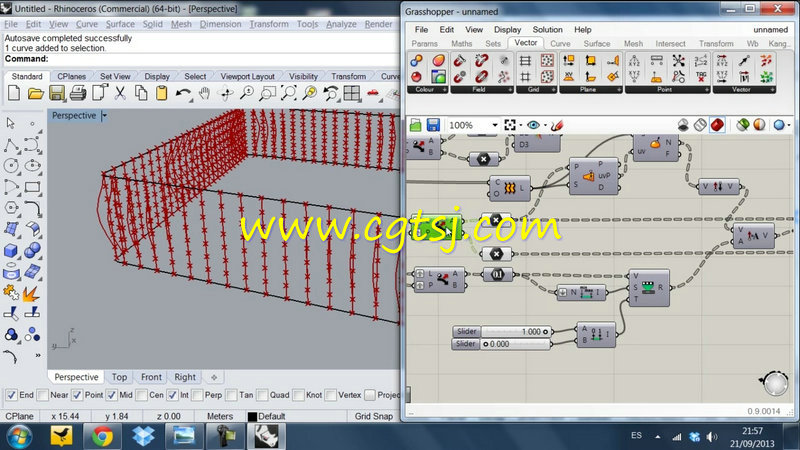Image resolution: width=800 pixels, height=450 pixels.
Task: Select the Sketch tool in Grasshopper toolbar
Action: 557,125
